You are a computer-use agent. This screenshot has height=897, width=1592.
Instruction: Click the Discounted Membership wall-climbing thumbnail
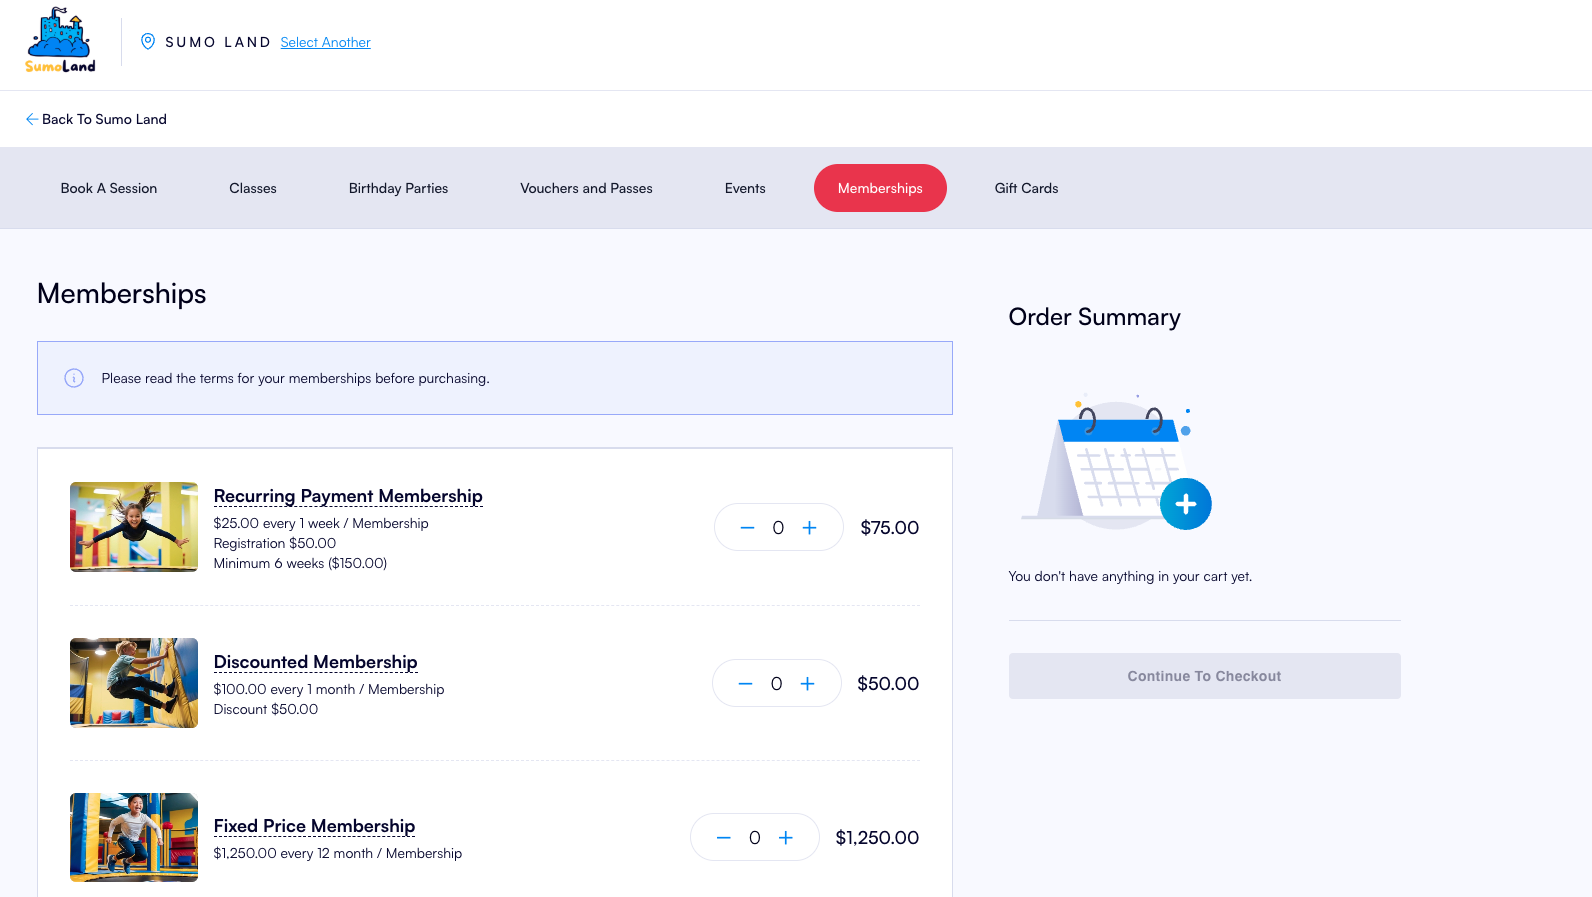(x=134, y=683)
